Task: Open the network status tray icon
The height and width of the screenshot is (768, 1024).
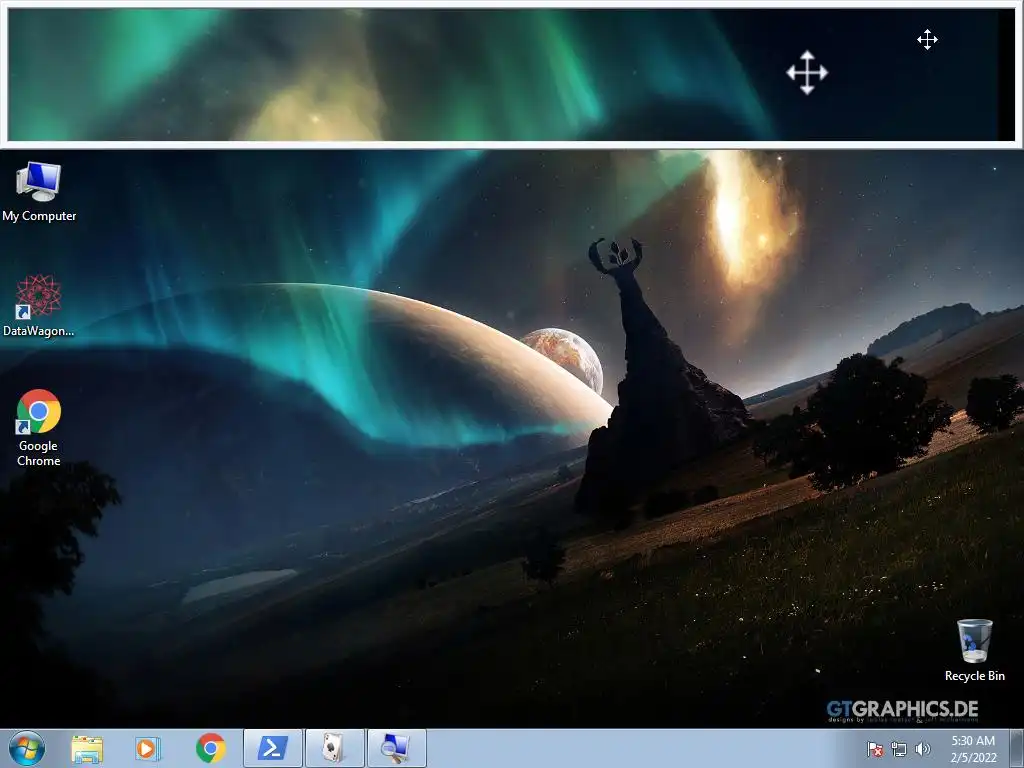Action: 899,749
